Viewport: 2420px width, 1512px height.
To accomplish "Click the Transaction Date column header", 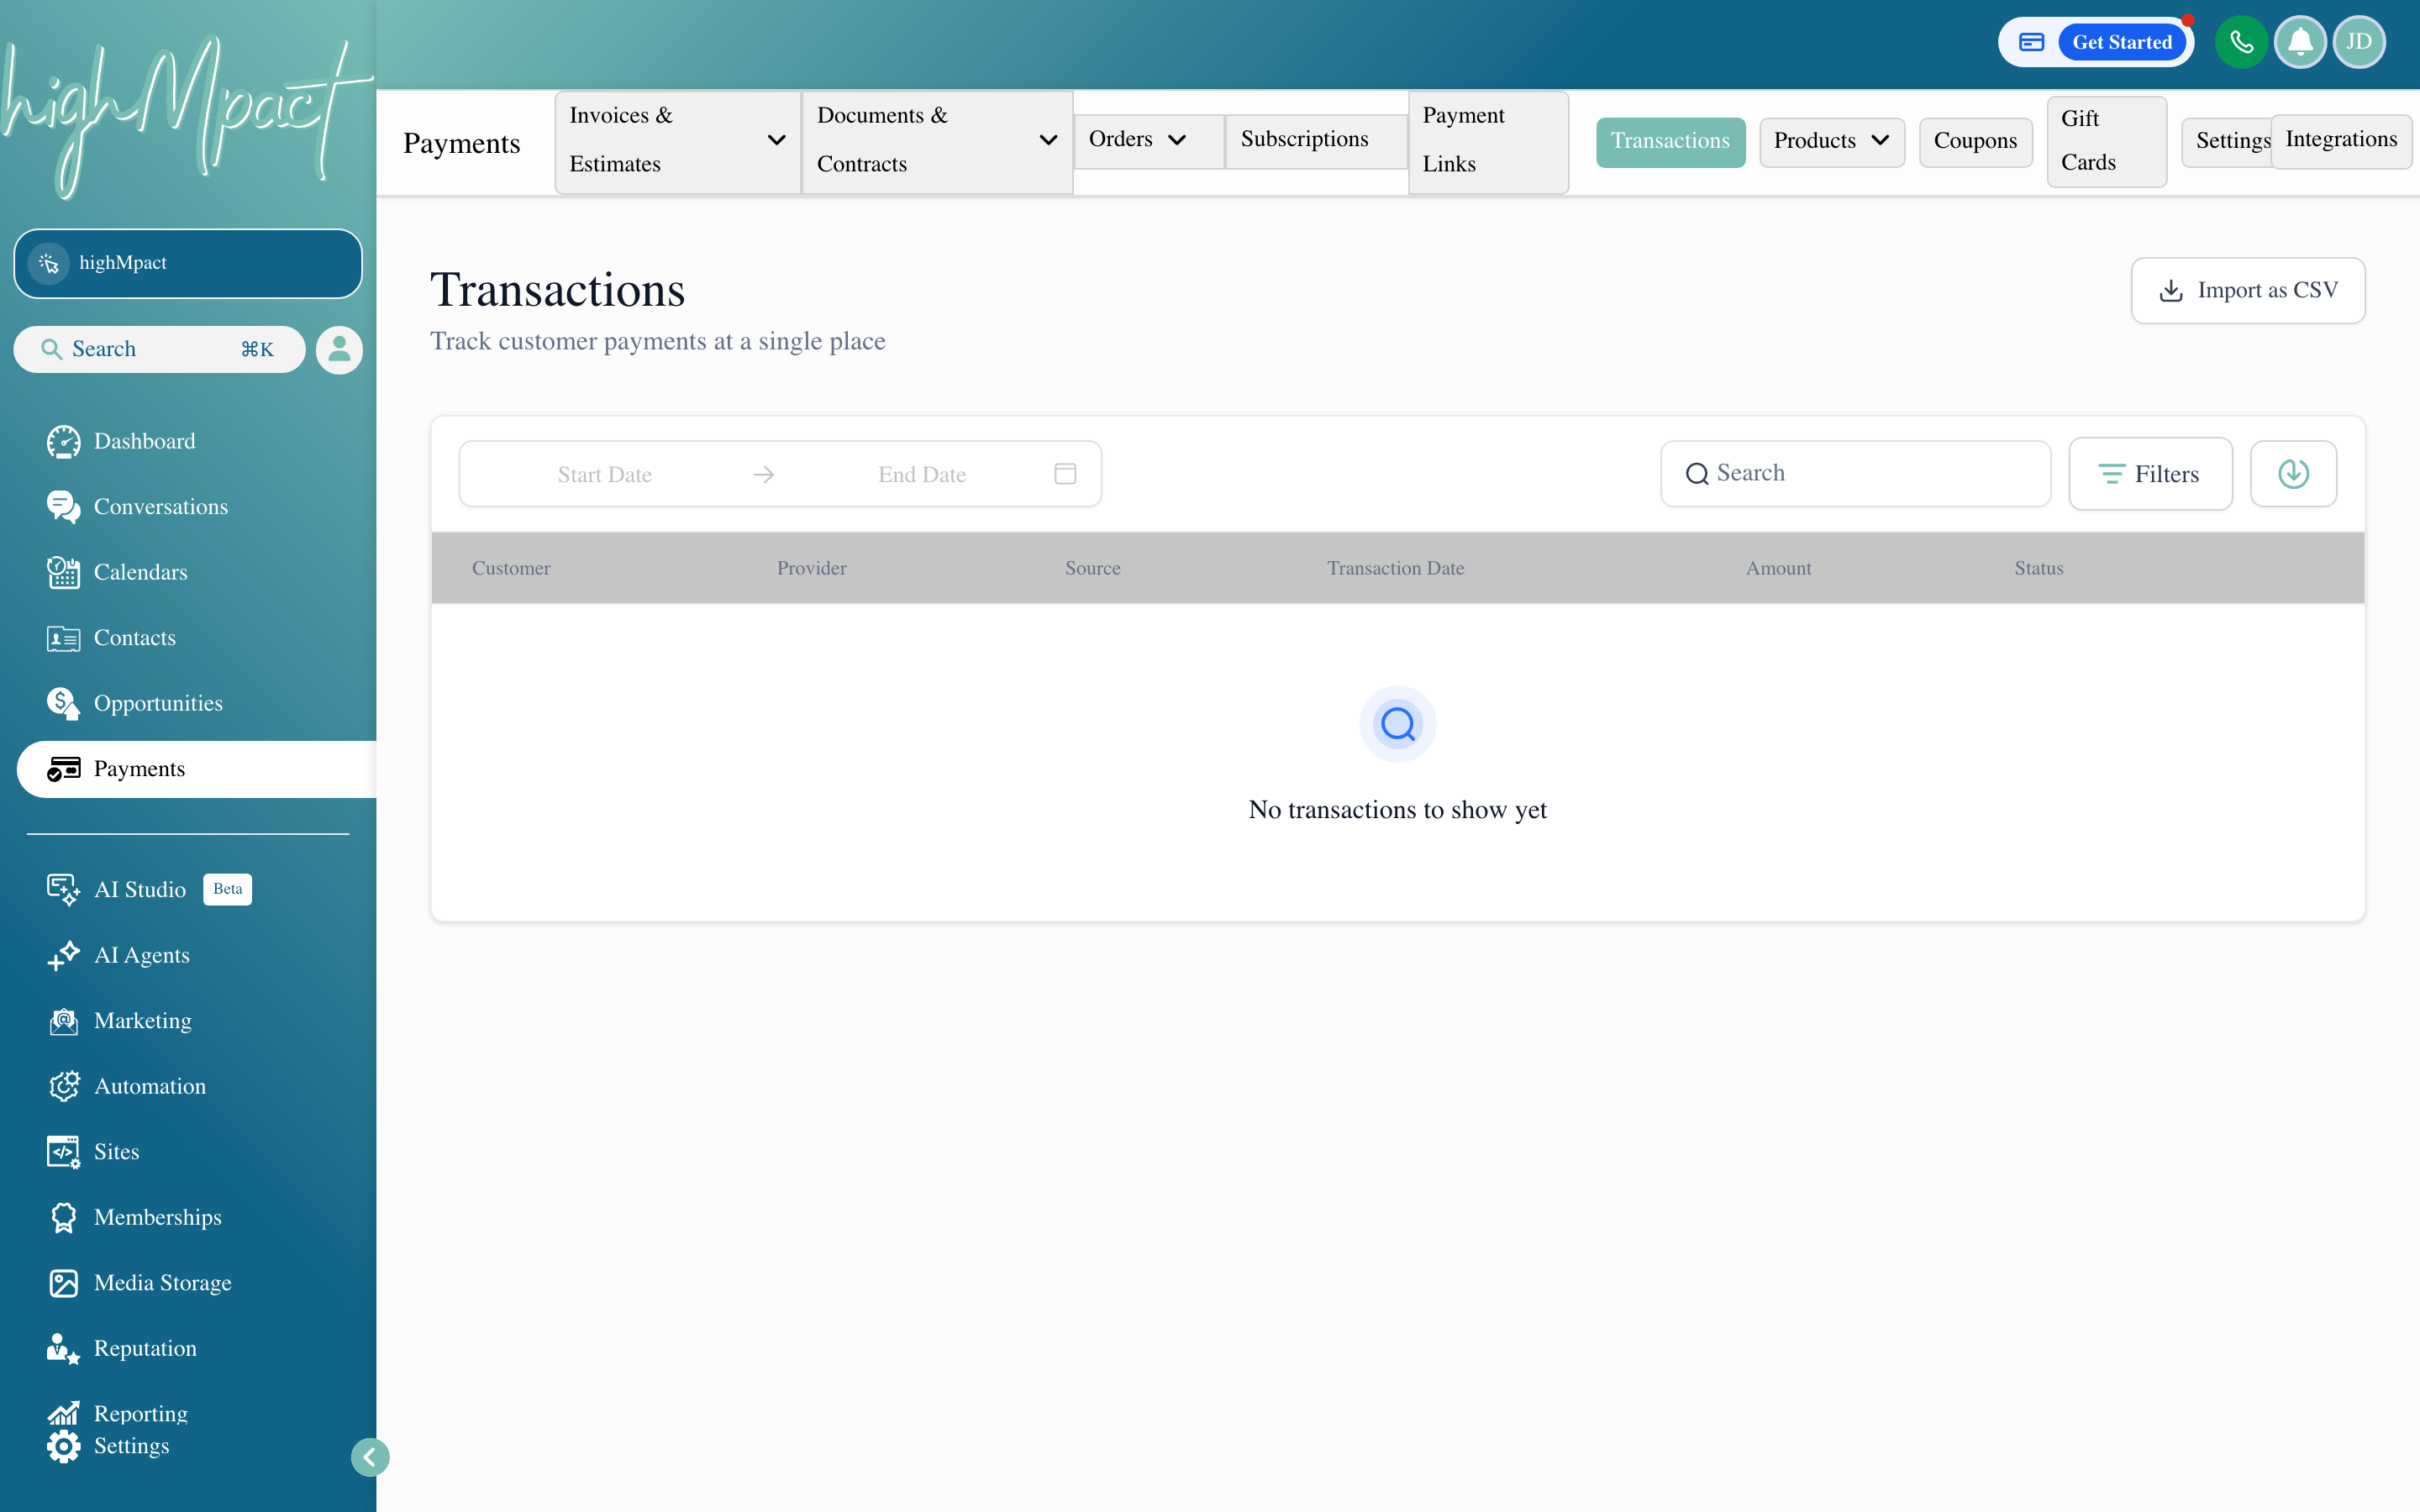I will (x=1395, y=568).
